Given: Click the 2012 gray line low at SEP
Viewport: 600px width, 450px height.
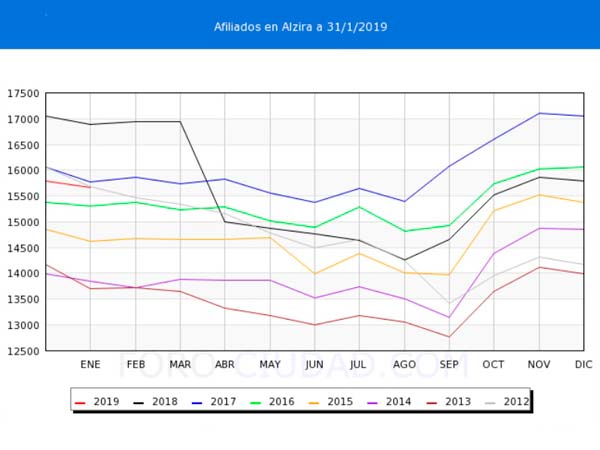Looking at the screenshot, I should click(x=449, y=303).
